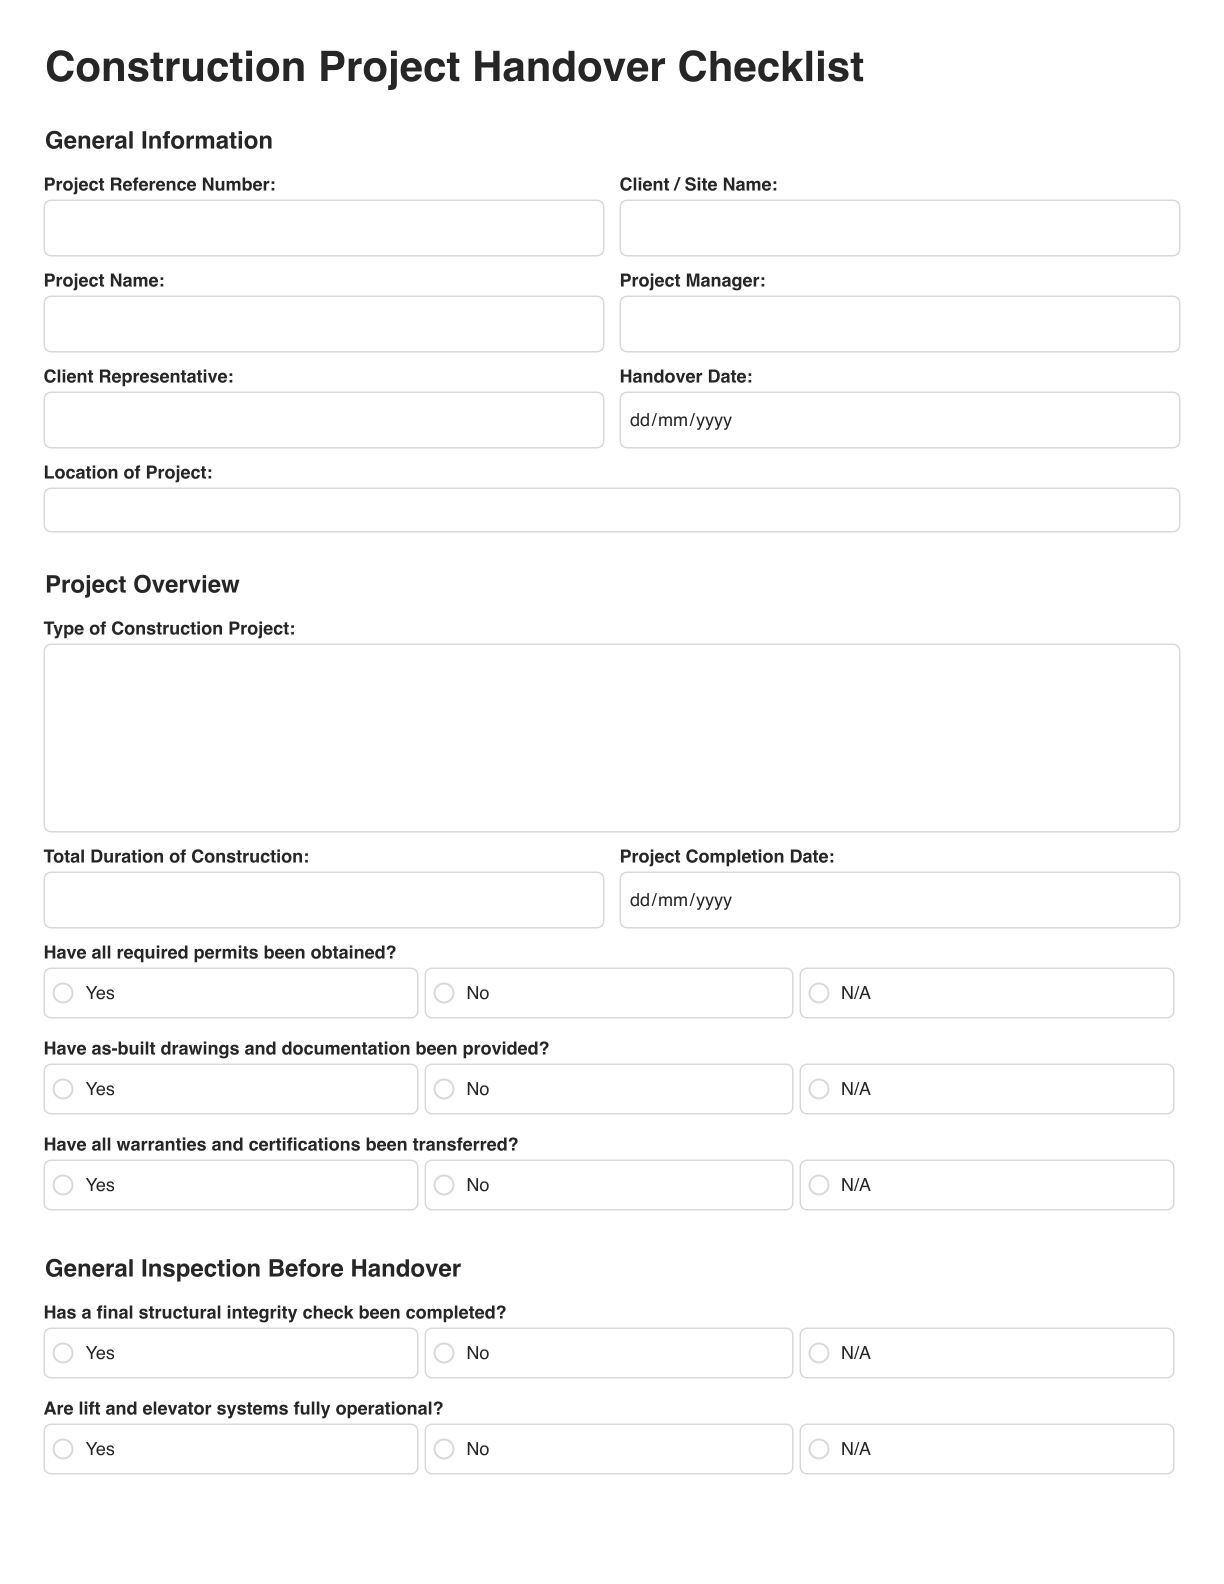Pick Yes for warranties and certifications transferred
Screen dimensions: 1224x1584
[64, 1185]
